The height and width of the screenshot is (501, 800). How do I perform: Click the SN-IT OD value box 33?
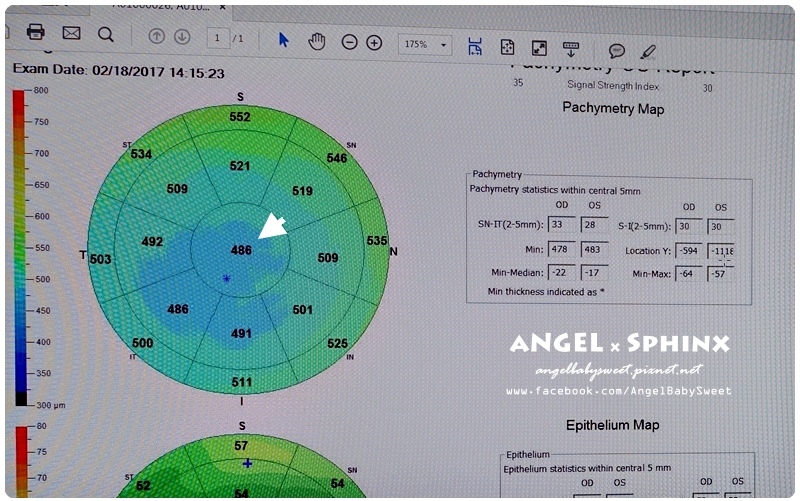click(x=561, y=224)
